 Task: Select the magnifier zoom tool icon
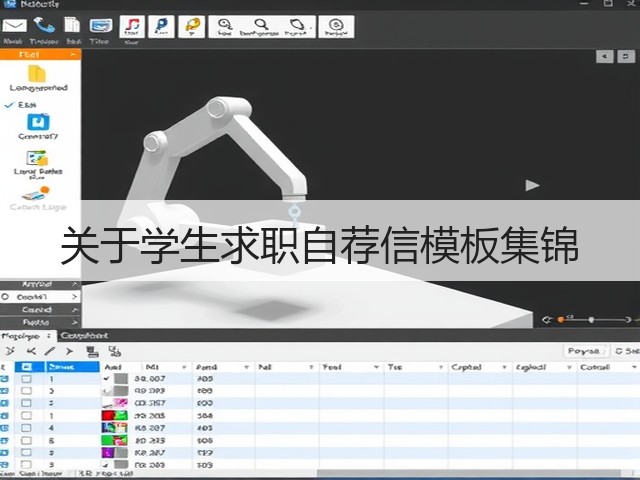click(262, 24)
